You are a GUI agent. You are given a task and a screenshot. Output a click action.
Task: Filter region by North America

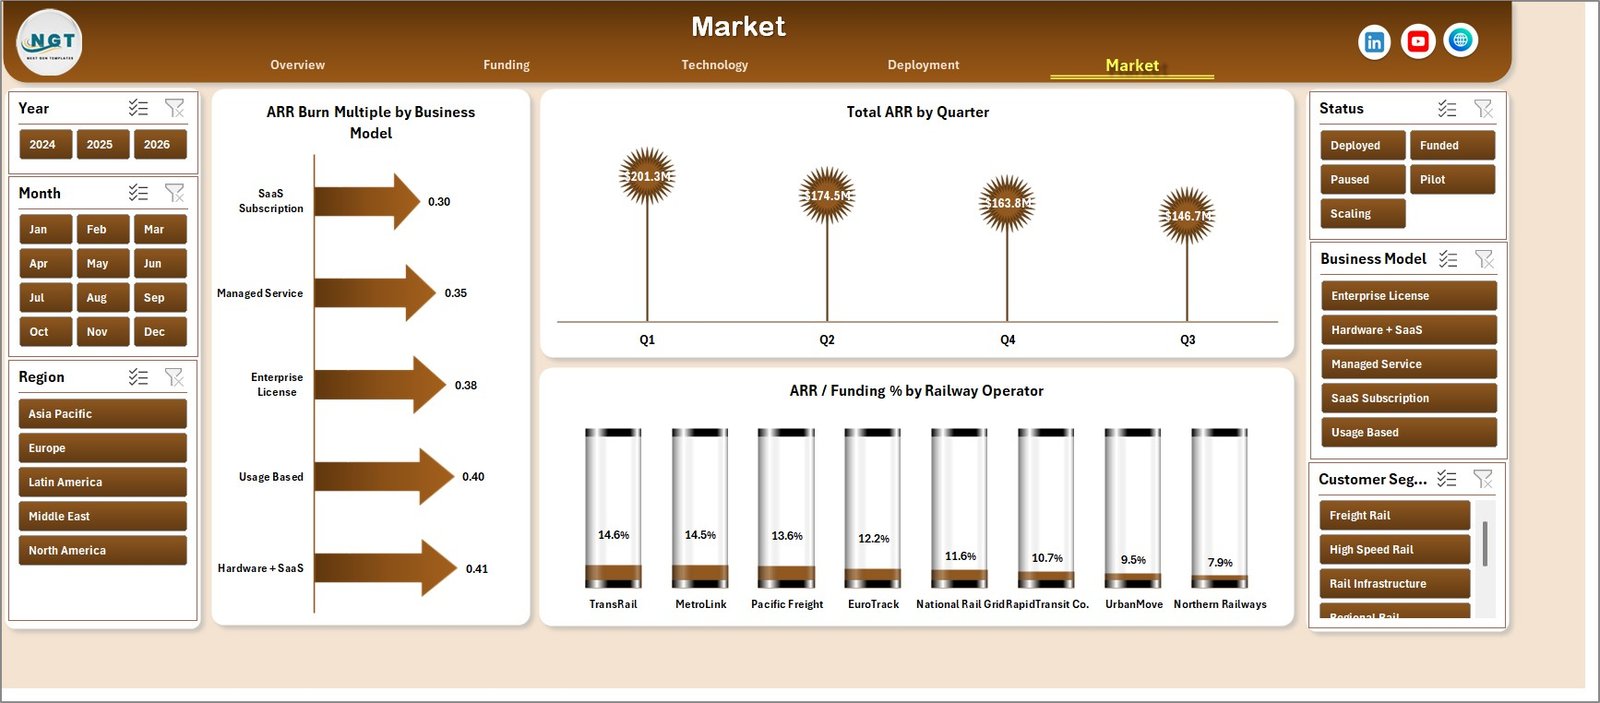point(102,550)
